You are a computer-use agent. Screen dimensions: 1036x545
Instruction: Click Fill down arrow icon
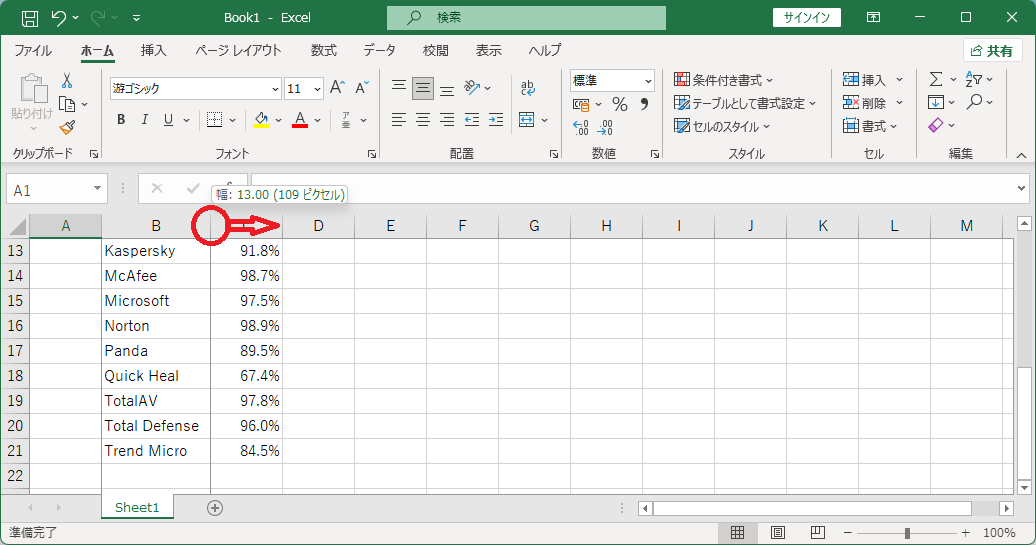[x=936, y=102]
